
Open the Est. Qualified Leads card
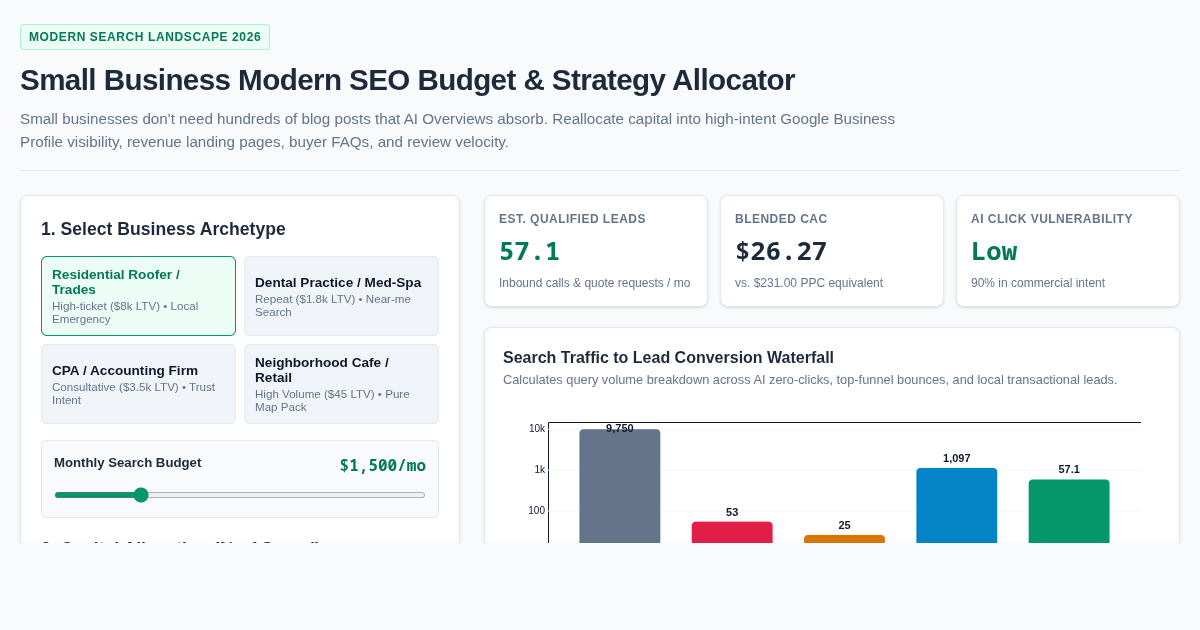pyautogui.click(x=596, y=251)
